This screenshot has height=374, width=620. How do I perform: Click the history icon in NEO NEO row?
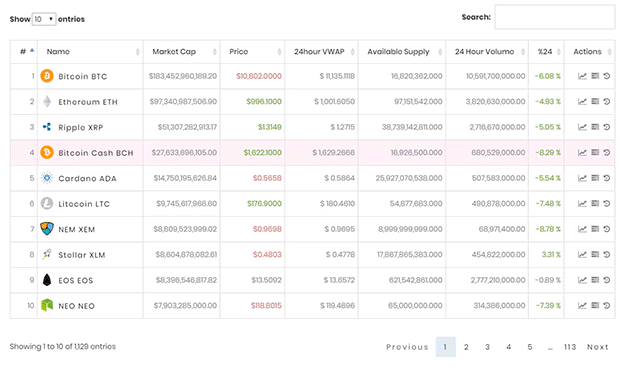607,306
